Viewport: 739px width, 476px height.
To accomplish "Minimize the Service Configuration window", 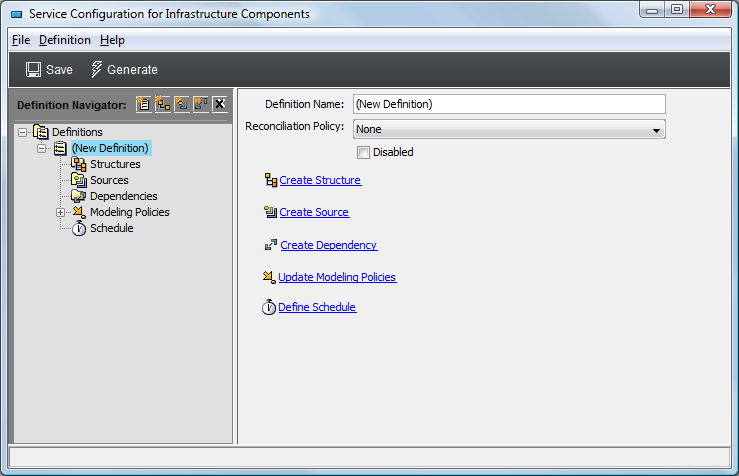I will (652, 9).
